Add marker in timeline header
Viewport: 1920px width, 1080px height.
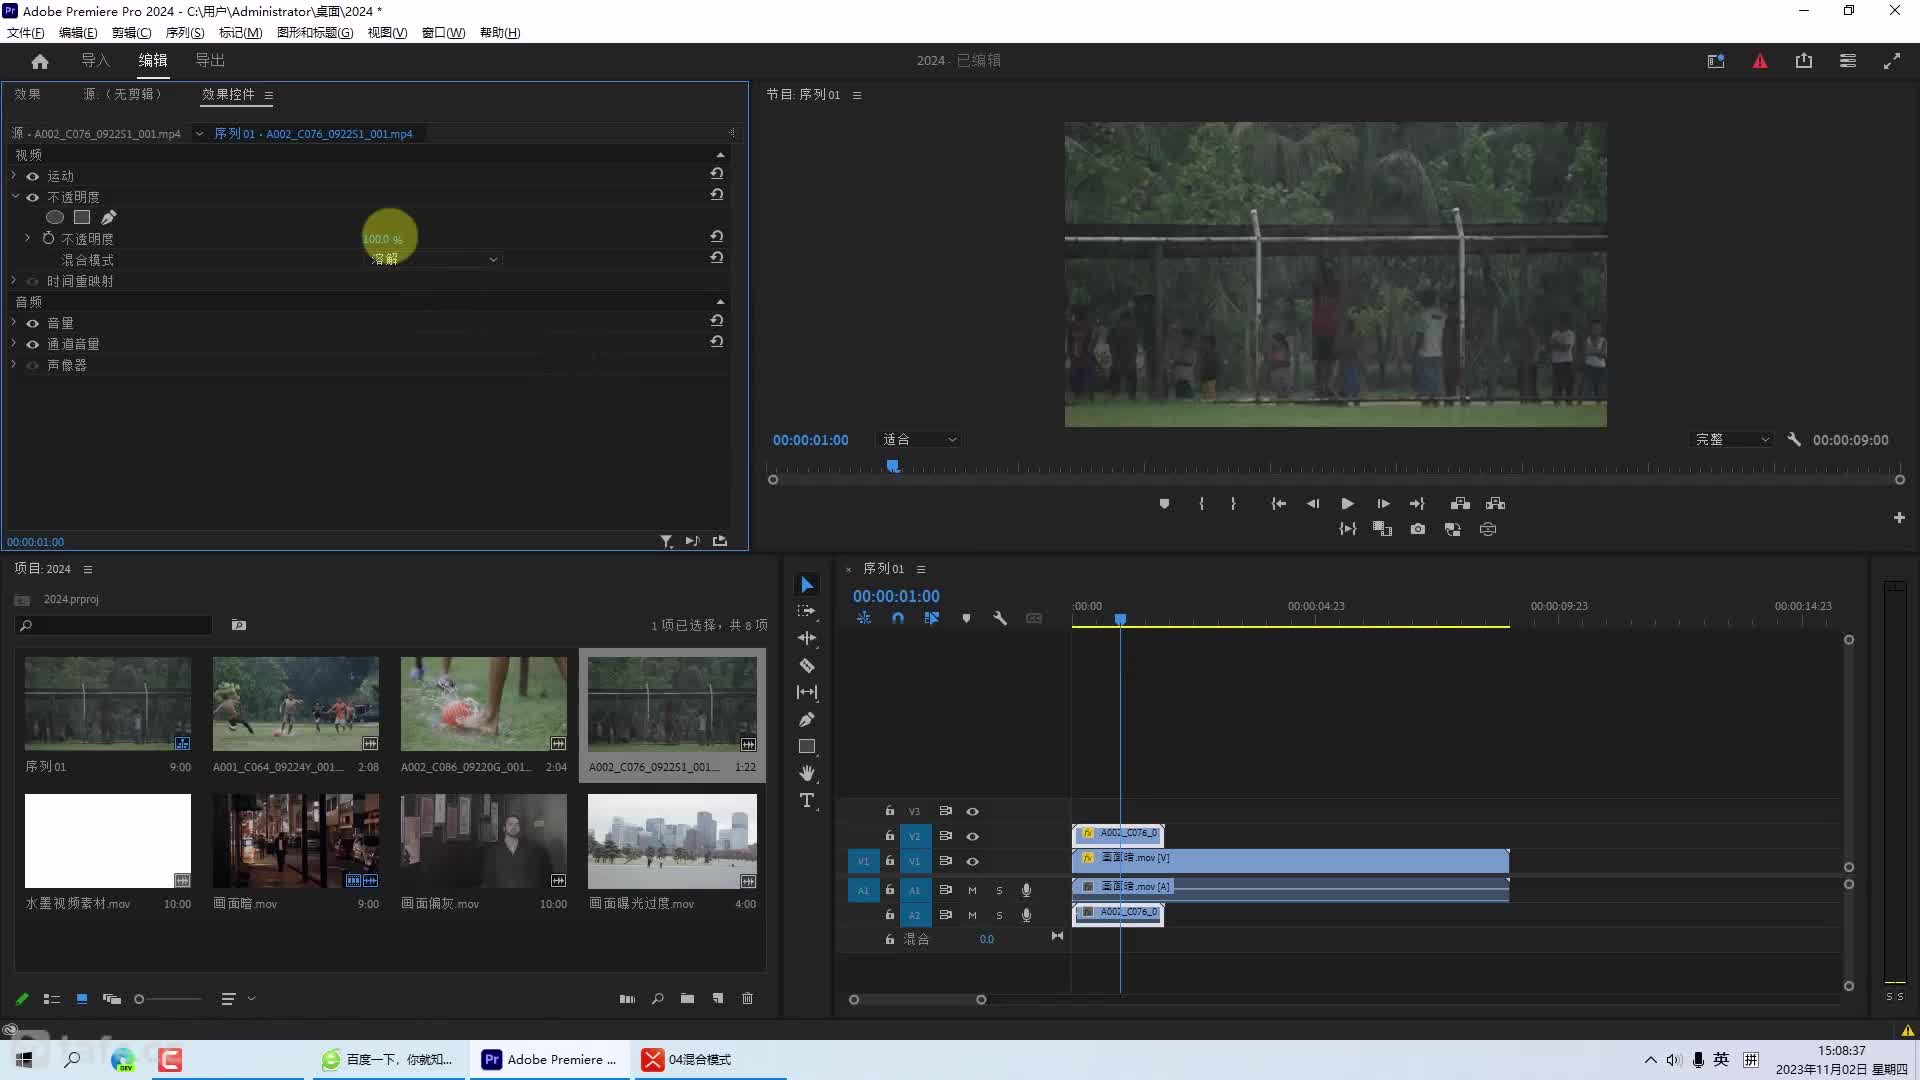pyautogui.click(x=966, y=618)
